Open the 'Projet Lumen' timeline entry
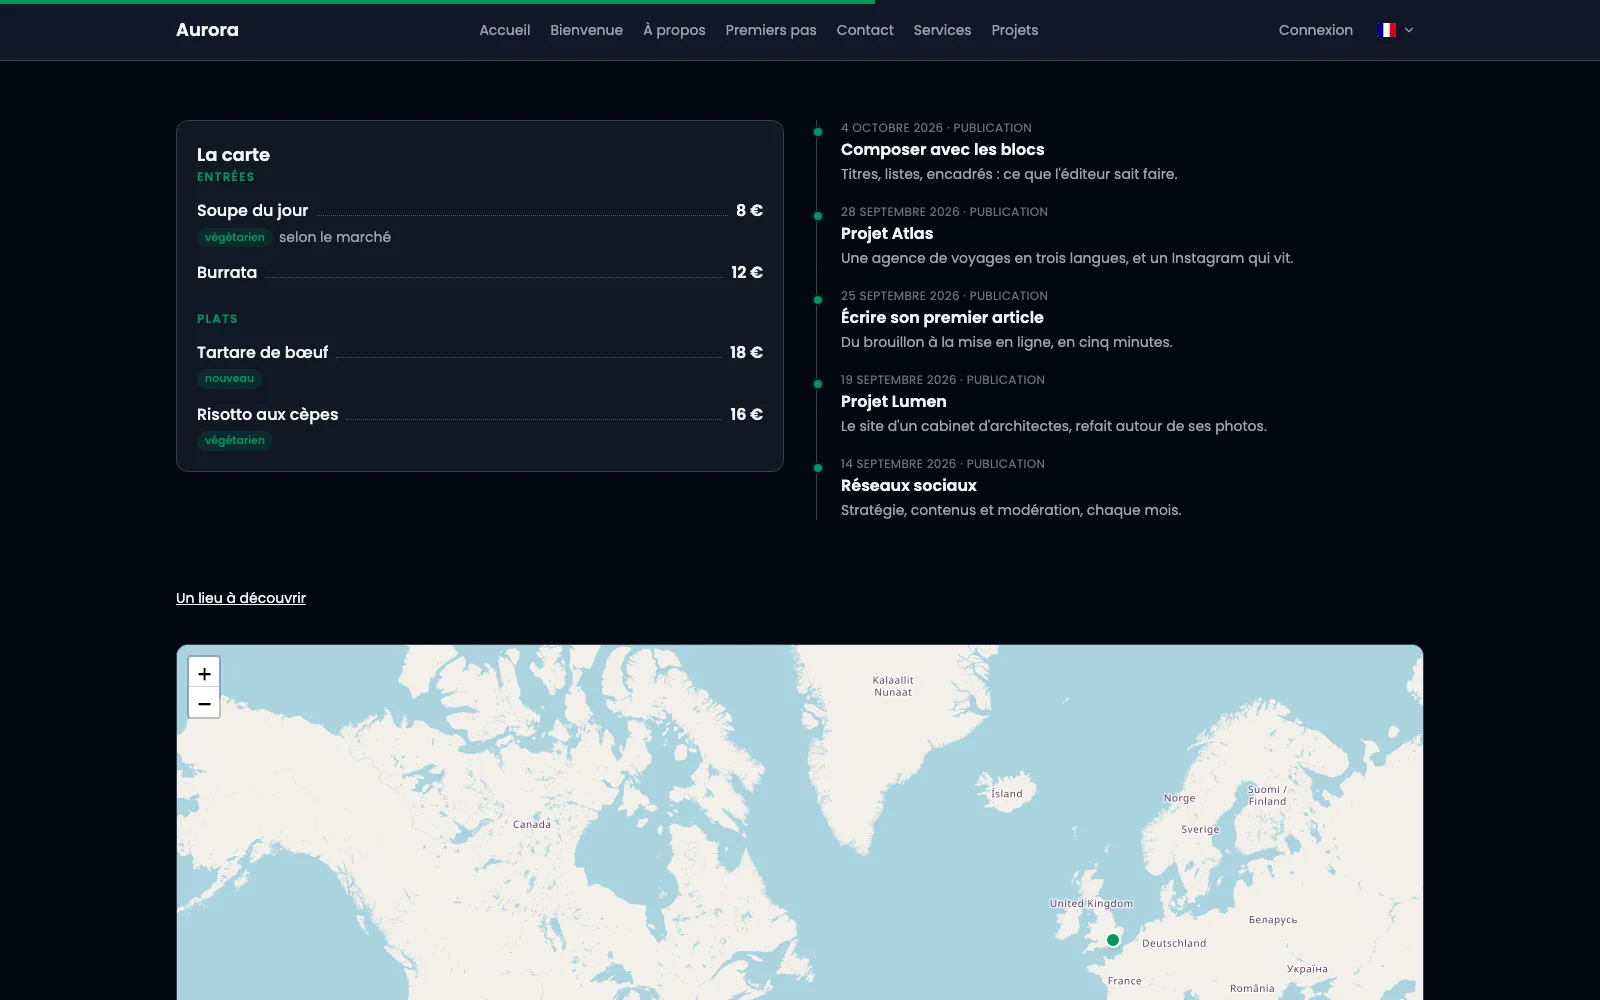1600x1000 pixels. click(893, 401)
